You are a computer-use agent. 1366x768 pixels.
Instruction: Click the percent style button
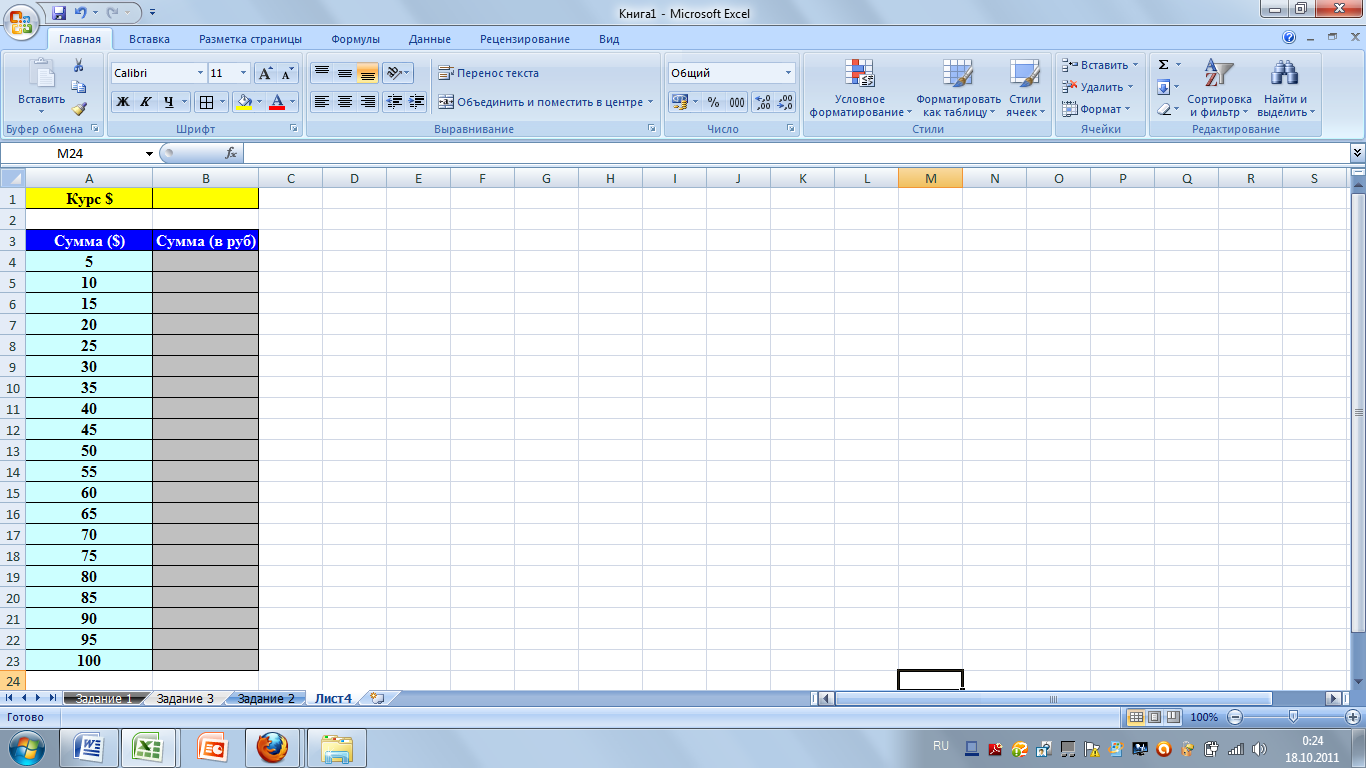(713, 102)
